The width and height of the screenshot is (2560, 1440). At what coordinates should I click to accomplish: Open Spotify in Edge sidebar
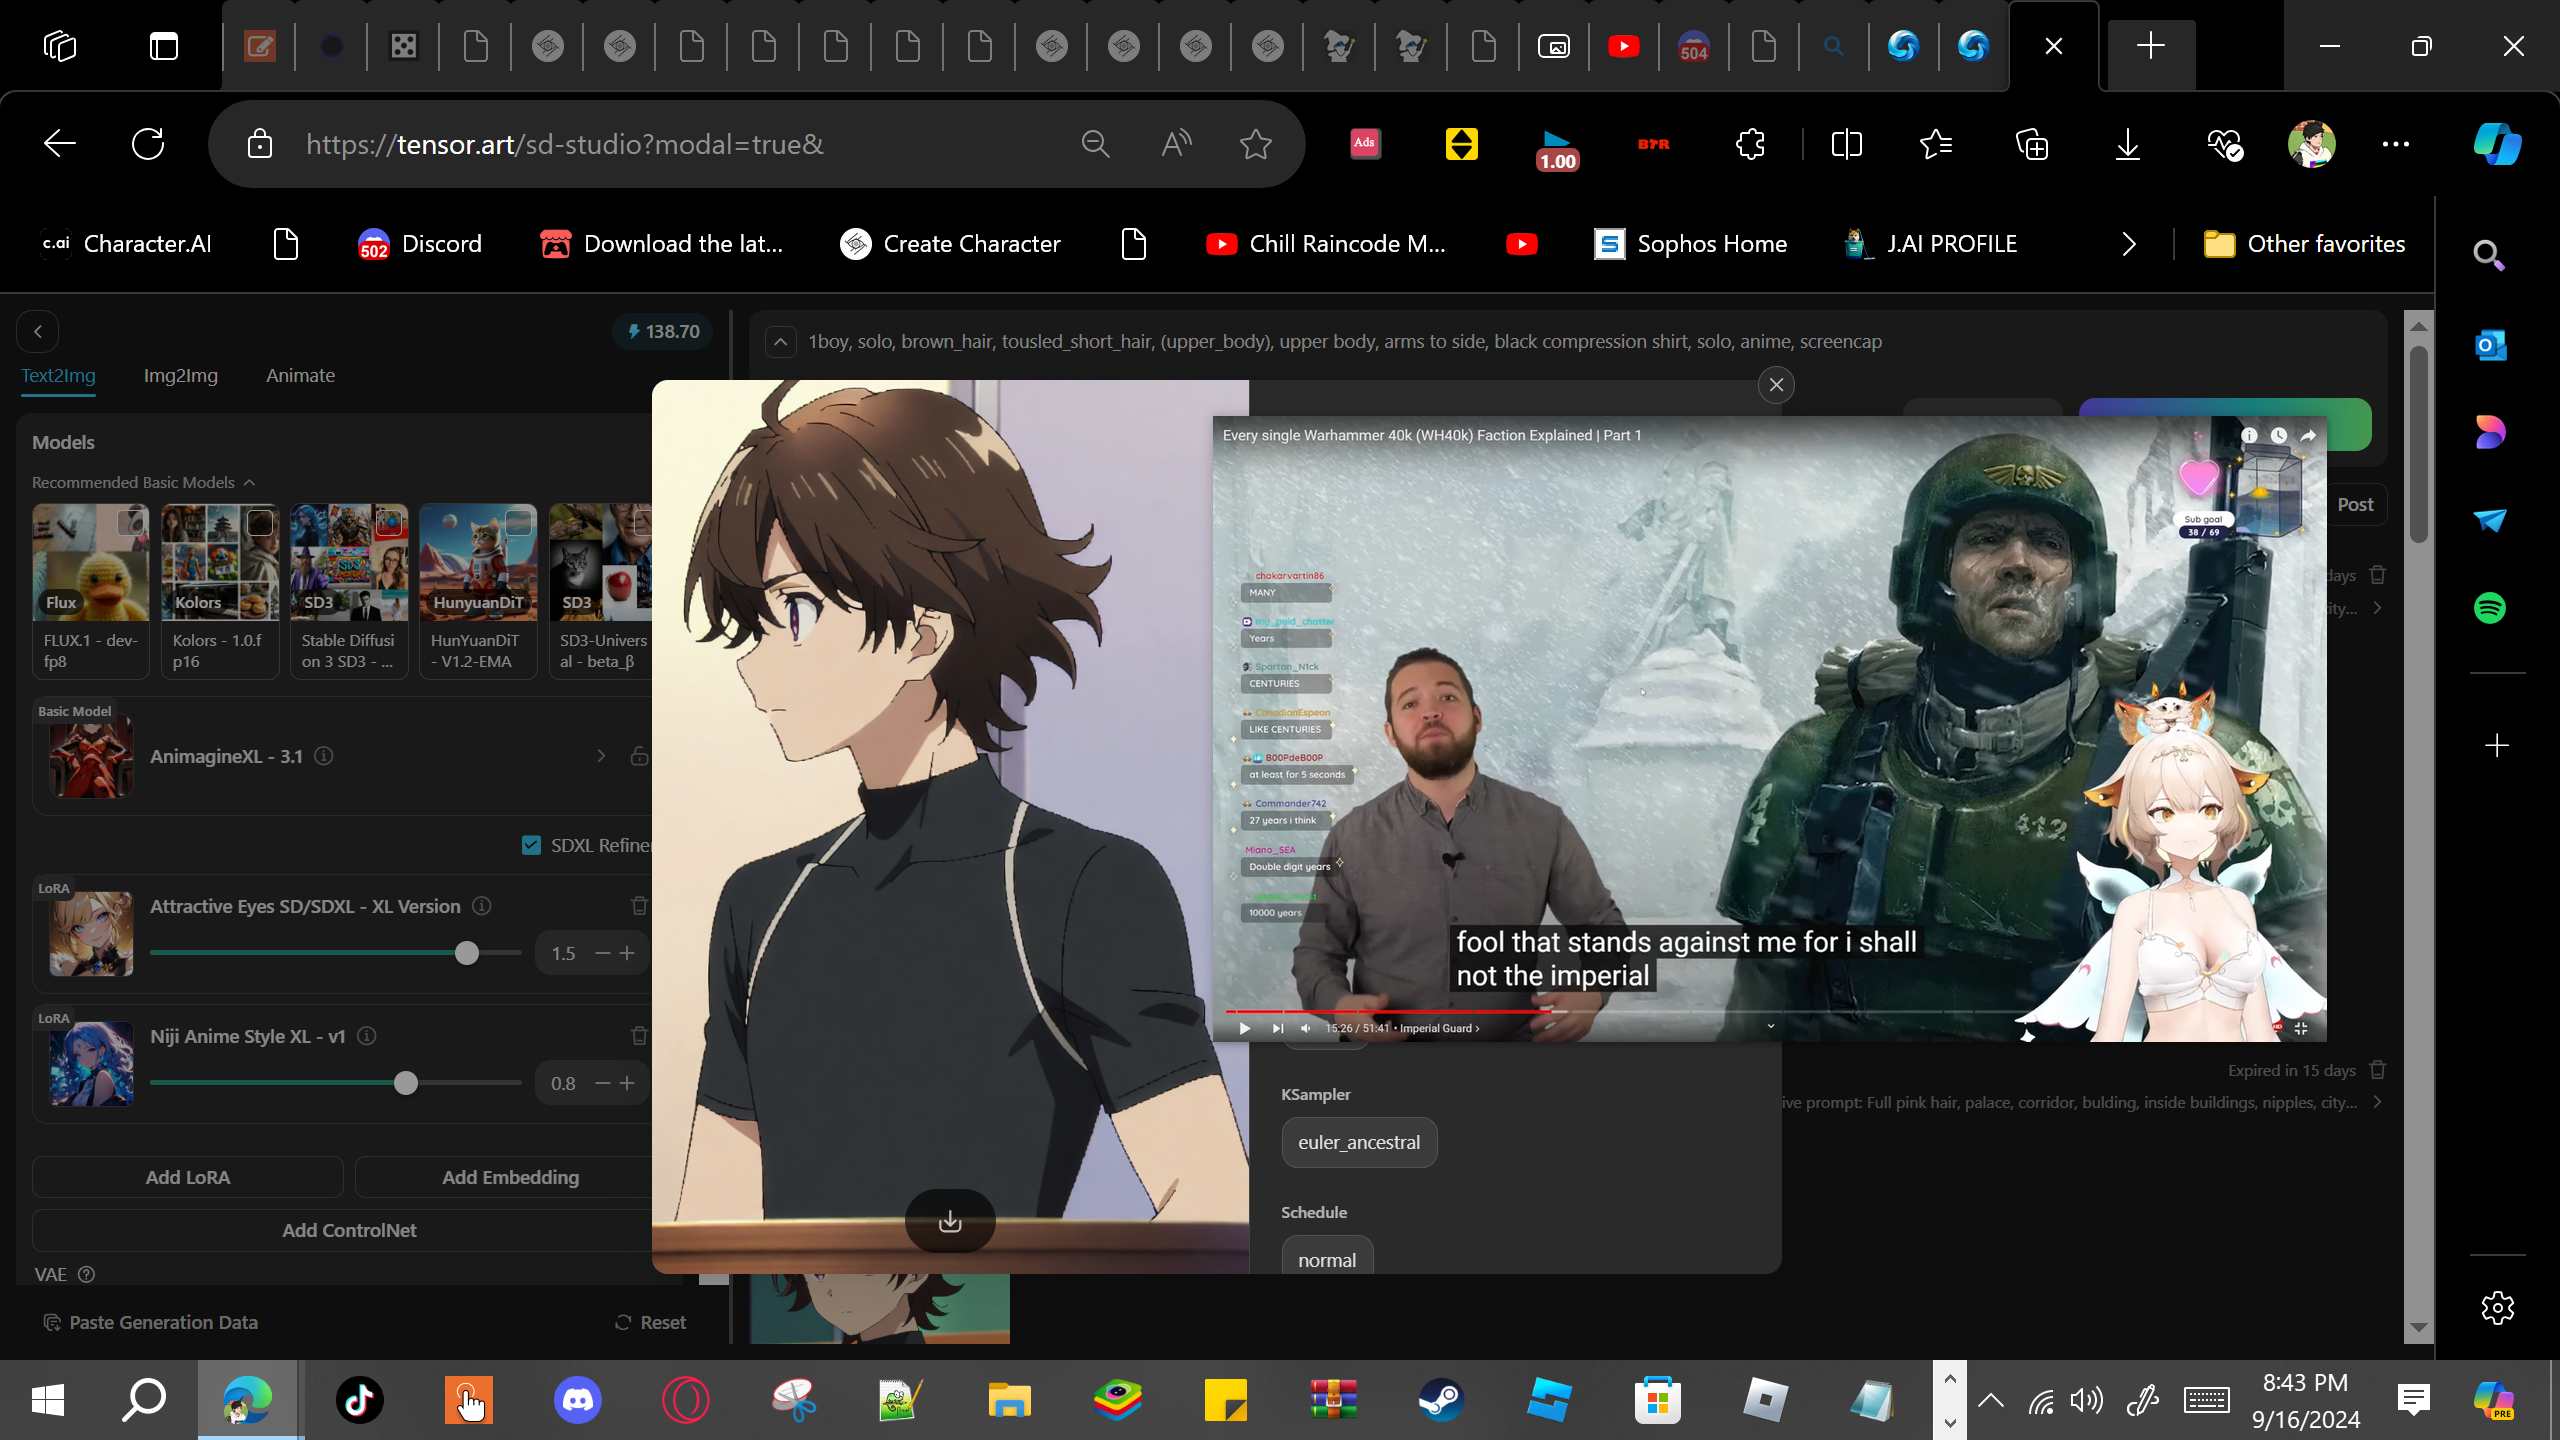(2490, 608)
